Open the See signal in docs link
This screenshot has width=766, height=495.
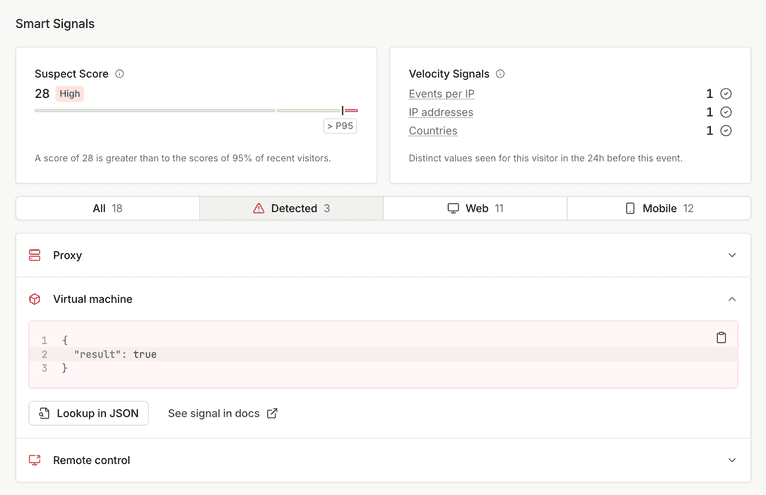222,413
